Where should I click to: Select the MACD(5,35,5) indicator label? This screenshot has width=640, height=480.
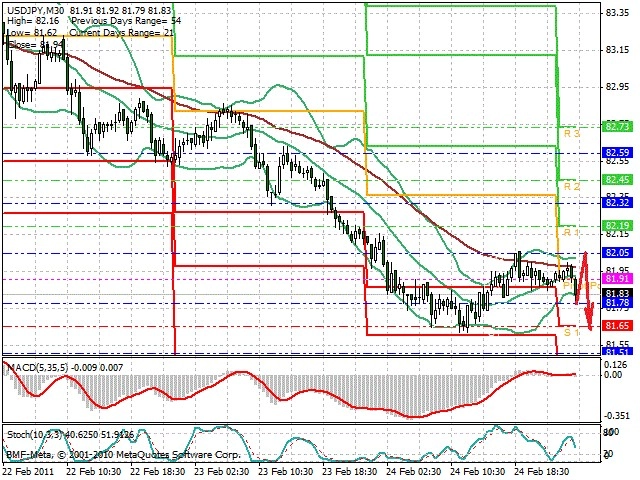(38, 368)
